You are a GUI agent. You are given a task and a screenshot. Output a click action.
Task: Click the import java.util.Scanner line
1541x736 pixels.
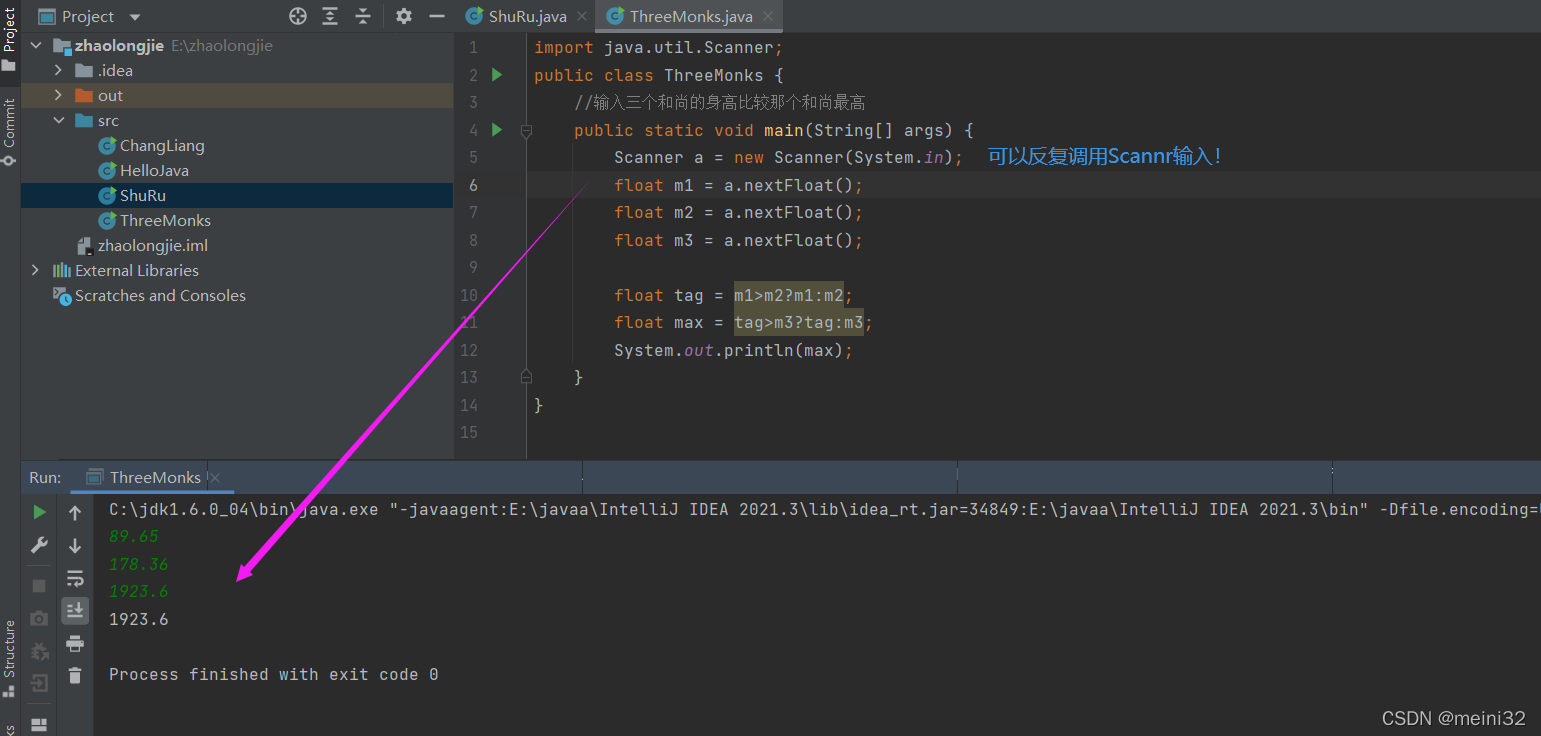pos(659,47)
